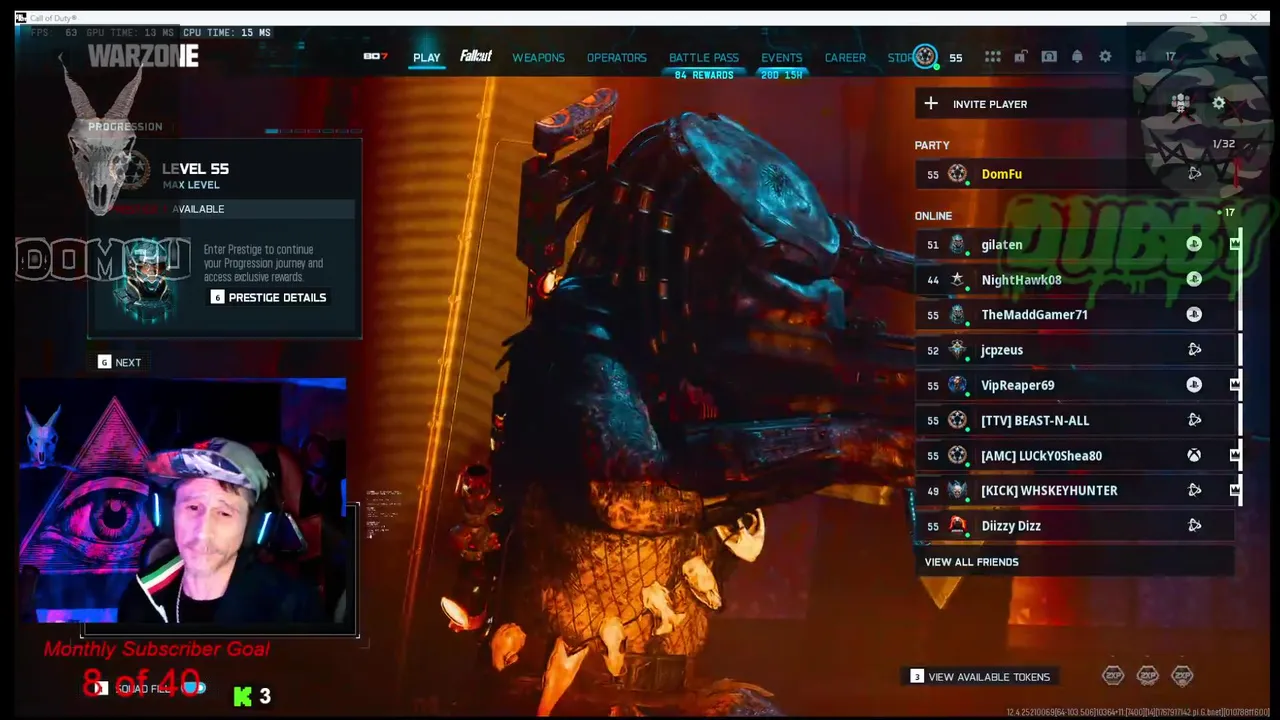1280x720 pixels.
Task: Click TheMaddGamer71's PlayStation icon
Action: [1194, 315]
